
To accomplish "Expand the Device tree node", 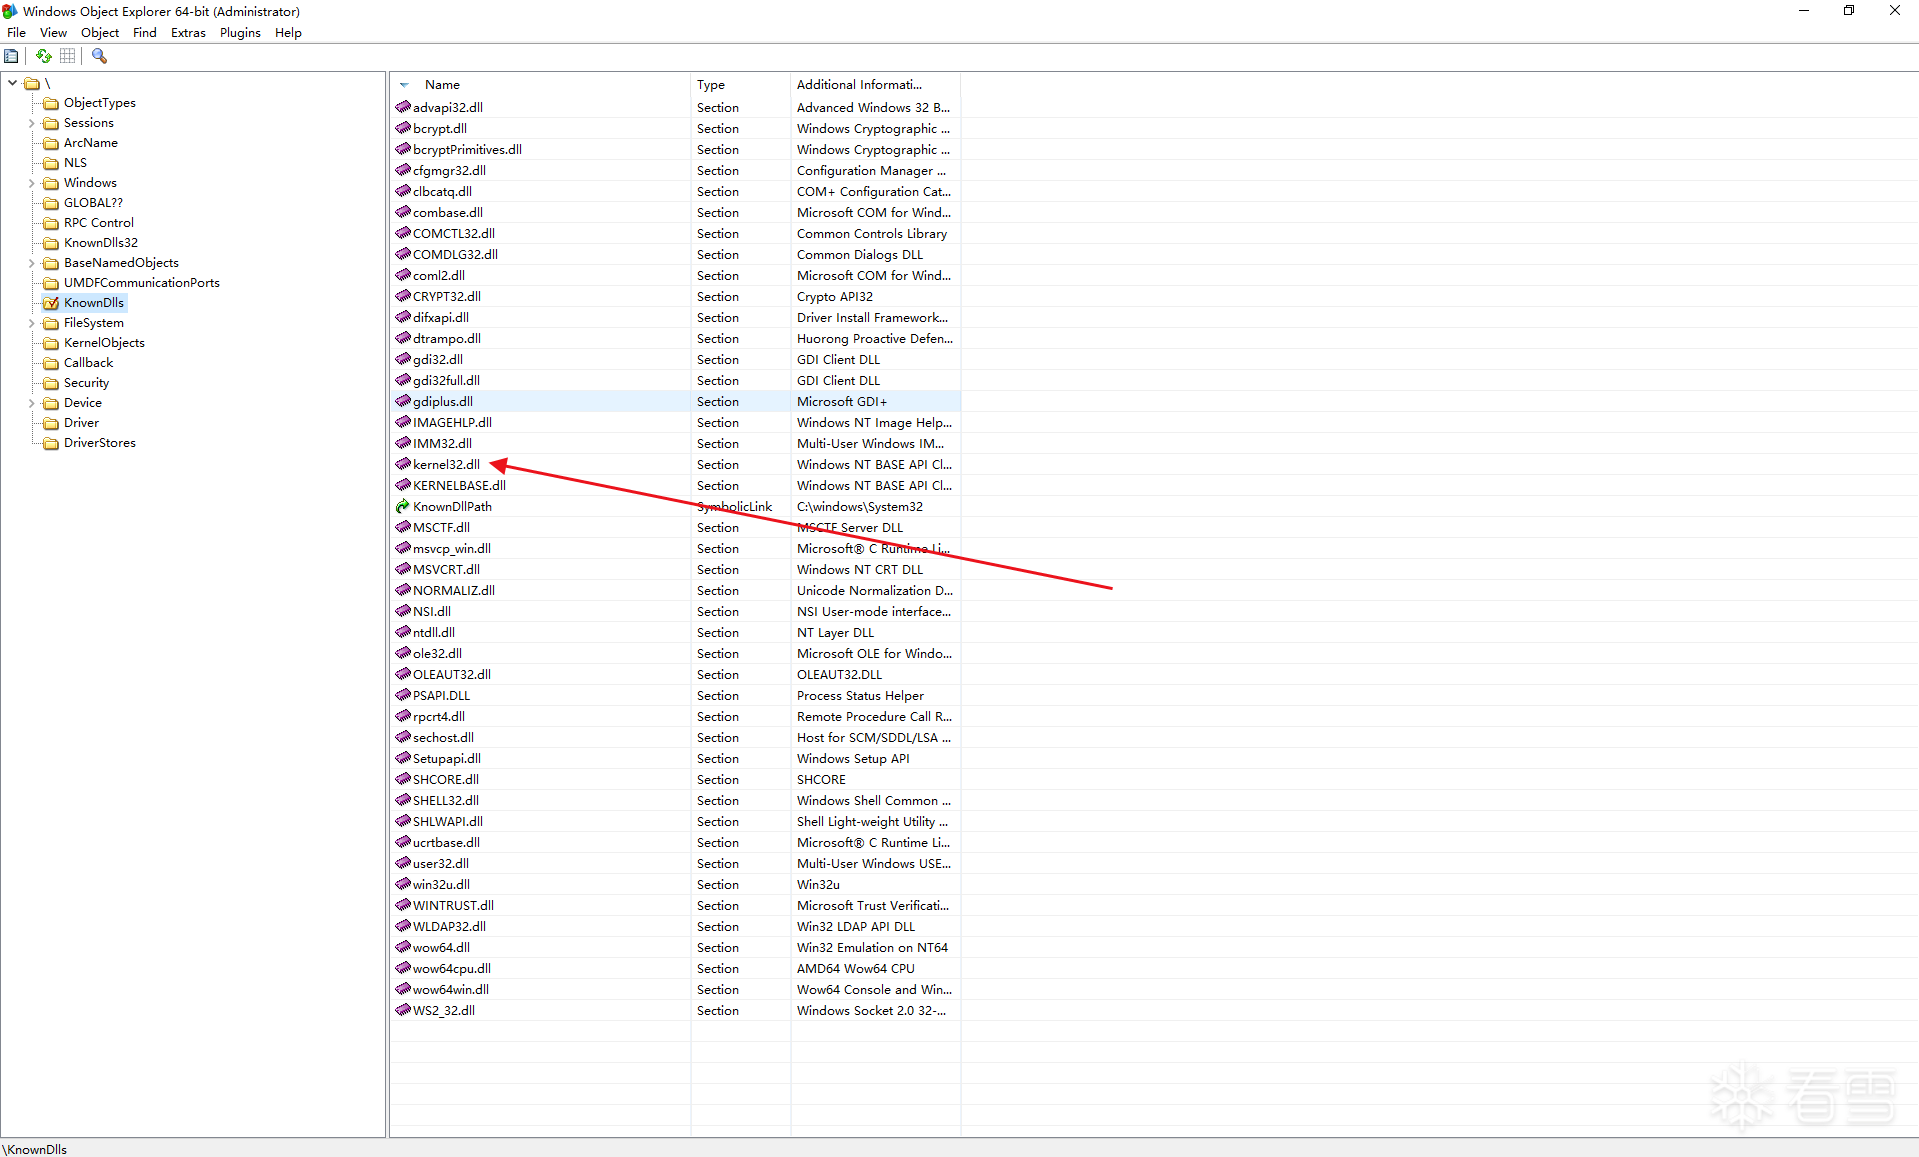I will point(32,403).
